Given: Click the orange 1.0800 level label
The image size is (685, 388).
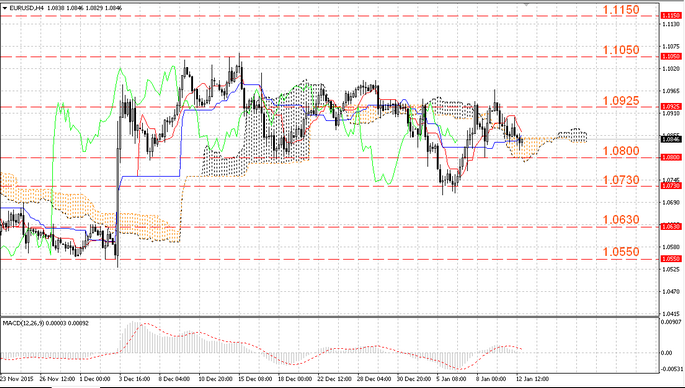Looking at the screenshot, I should (621, 151).
